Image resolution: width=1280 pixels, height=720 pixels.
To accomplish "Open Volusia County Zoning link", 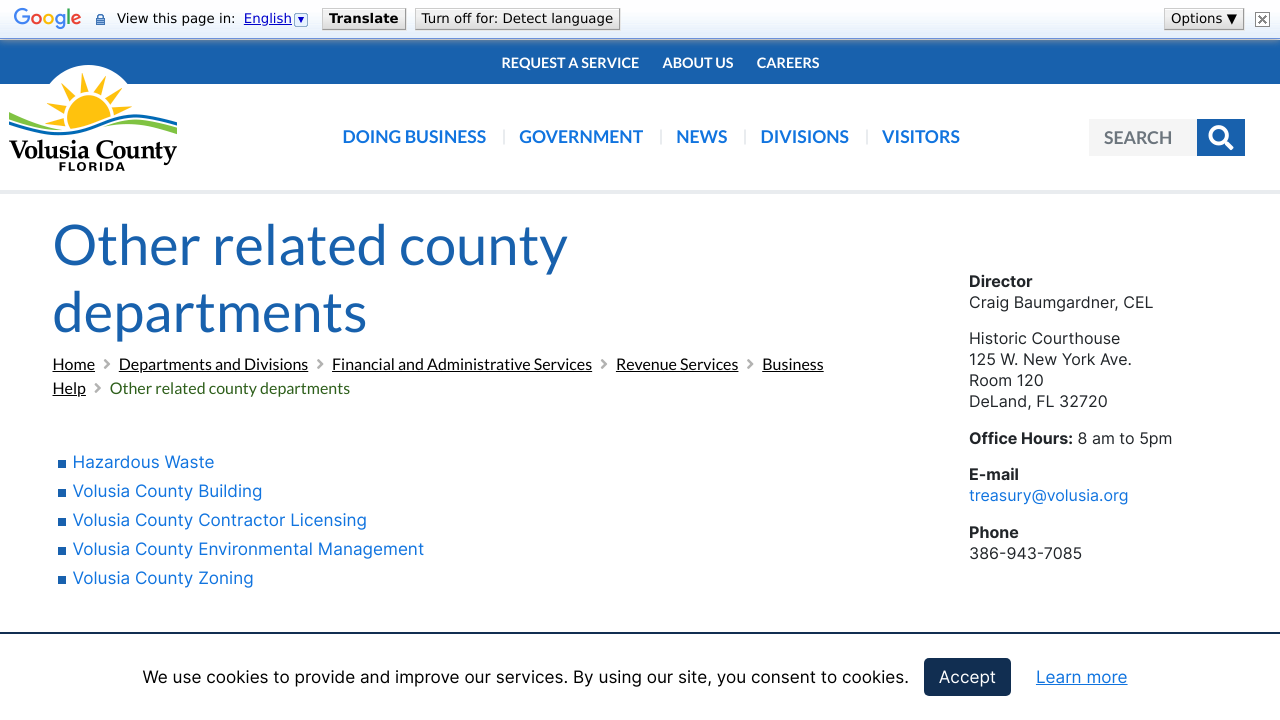I will [x=163, y=578].
